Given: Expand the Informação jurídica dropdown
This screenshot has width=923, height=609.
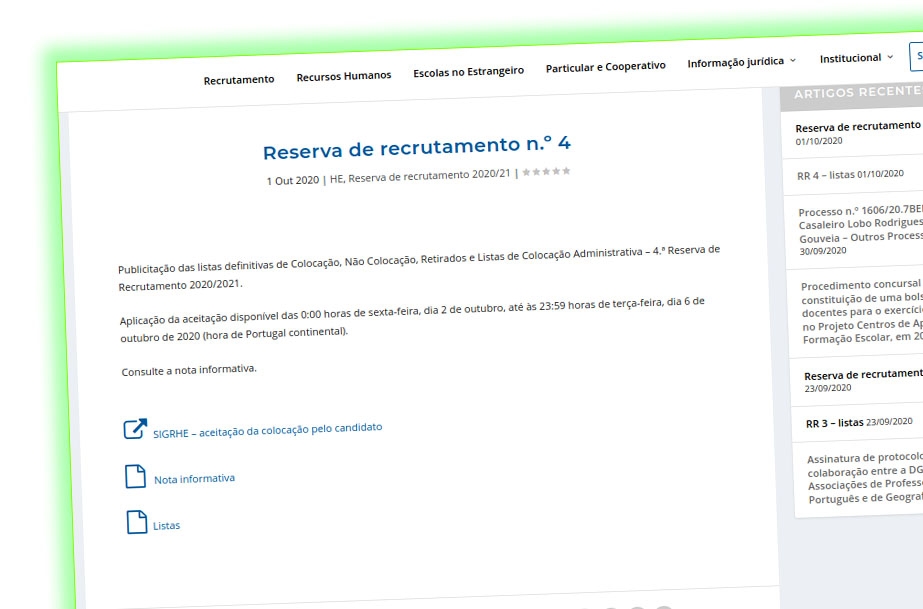Looking at the screenshot, I should pos(737,62).
